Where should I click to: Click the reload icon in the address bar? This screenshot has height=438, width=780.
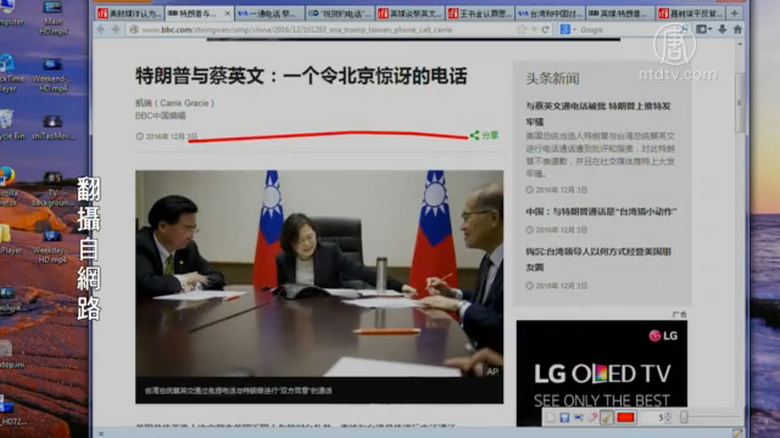pyautogui.click(x=545, y=30)
